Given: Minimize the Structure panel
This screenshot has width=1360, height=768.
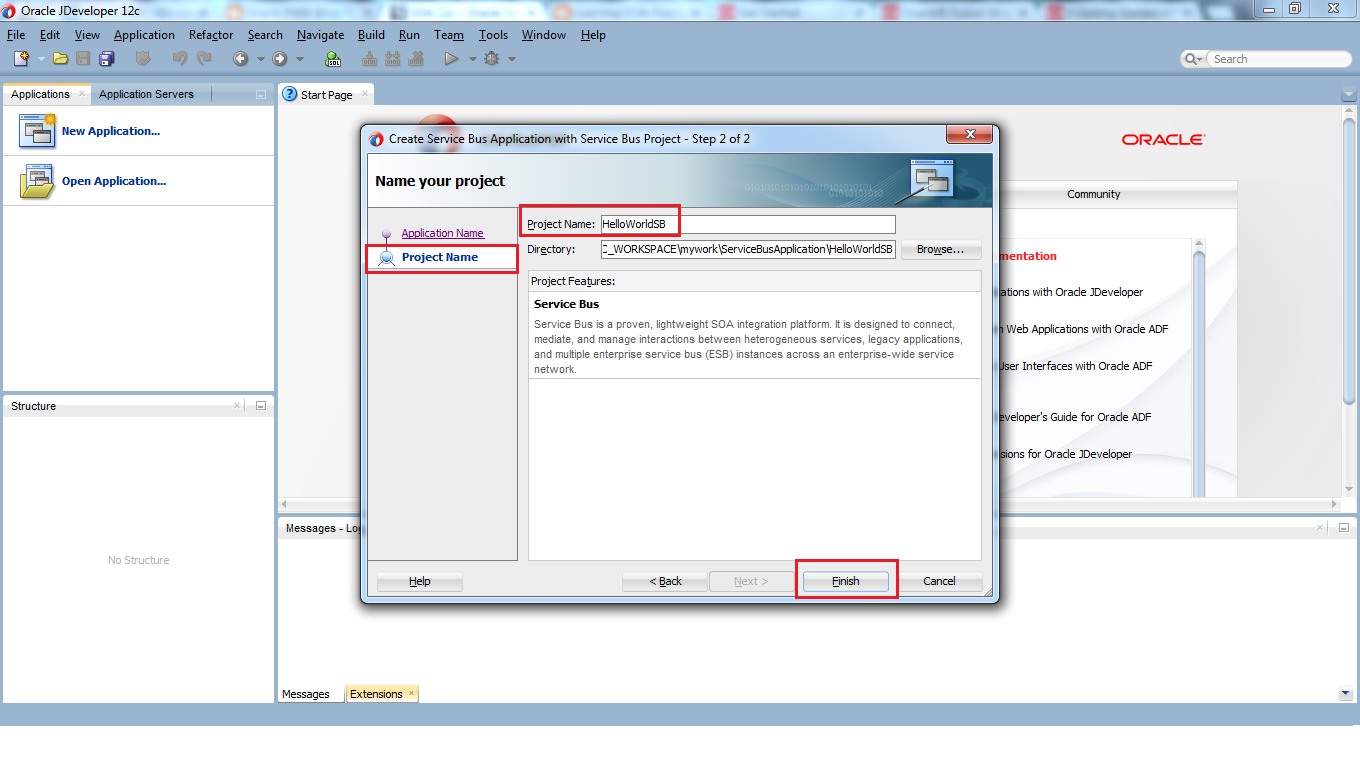Looking at the screenshot, I should tap(261, 406).
